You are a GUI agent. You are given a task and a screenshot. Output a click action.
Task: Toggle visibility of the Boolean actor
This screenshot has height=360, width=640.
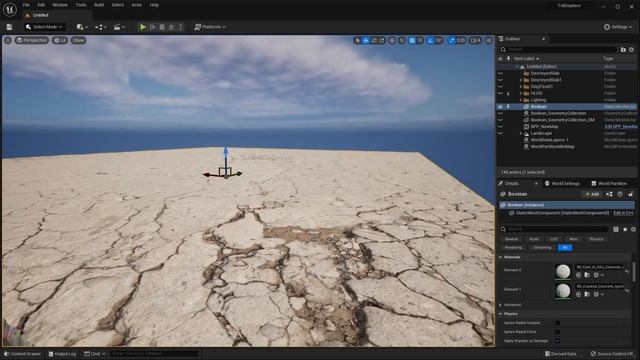click(x=500, y=107)
